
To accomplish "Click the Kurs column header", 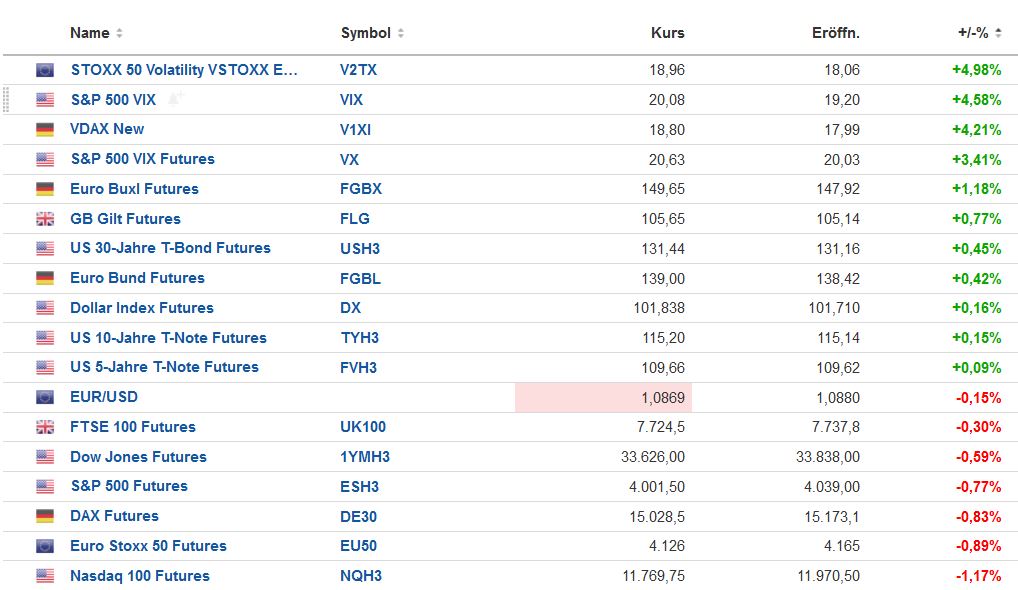I will tap(667, 33).
